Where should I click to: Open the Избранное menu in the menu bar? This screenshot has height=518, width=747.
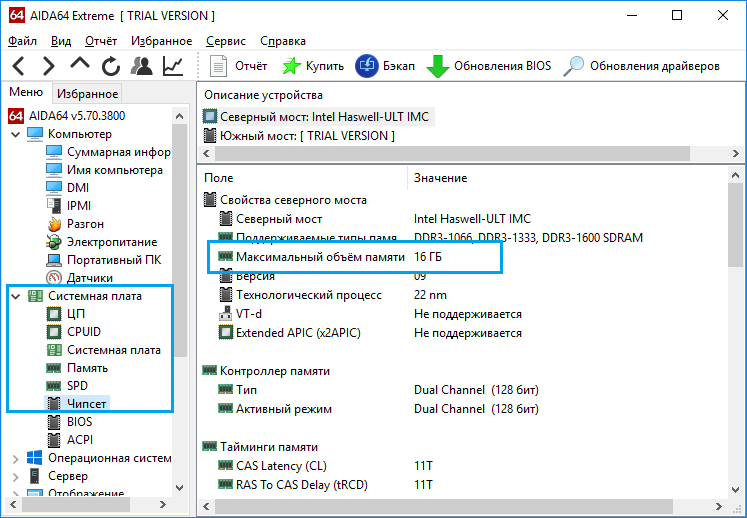point(162,41)
